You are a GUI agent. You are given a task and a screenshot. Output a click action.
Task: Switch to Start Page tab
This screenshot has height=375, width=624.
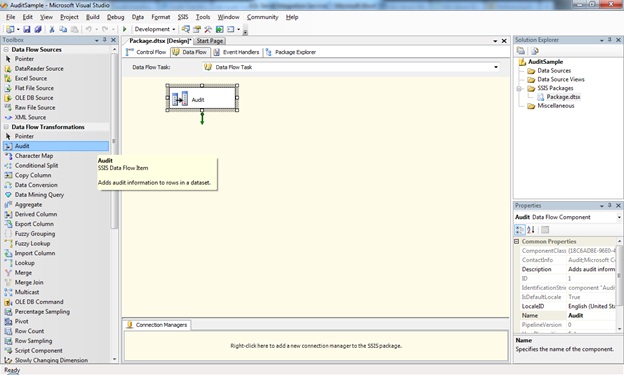210,41
